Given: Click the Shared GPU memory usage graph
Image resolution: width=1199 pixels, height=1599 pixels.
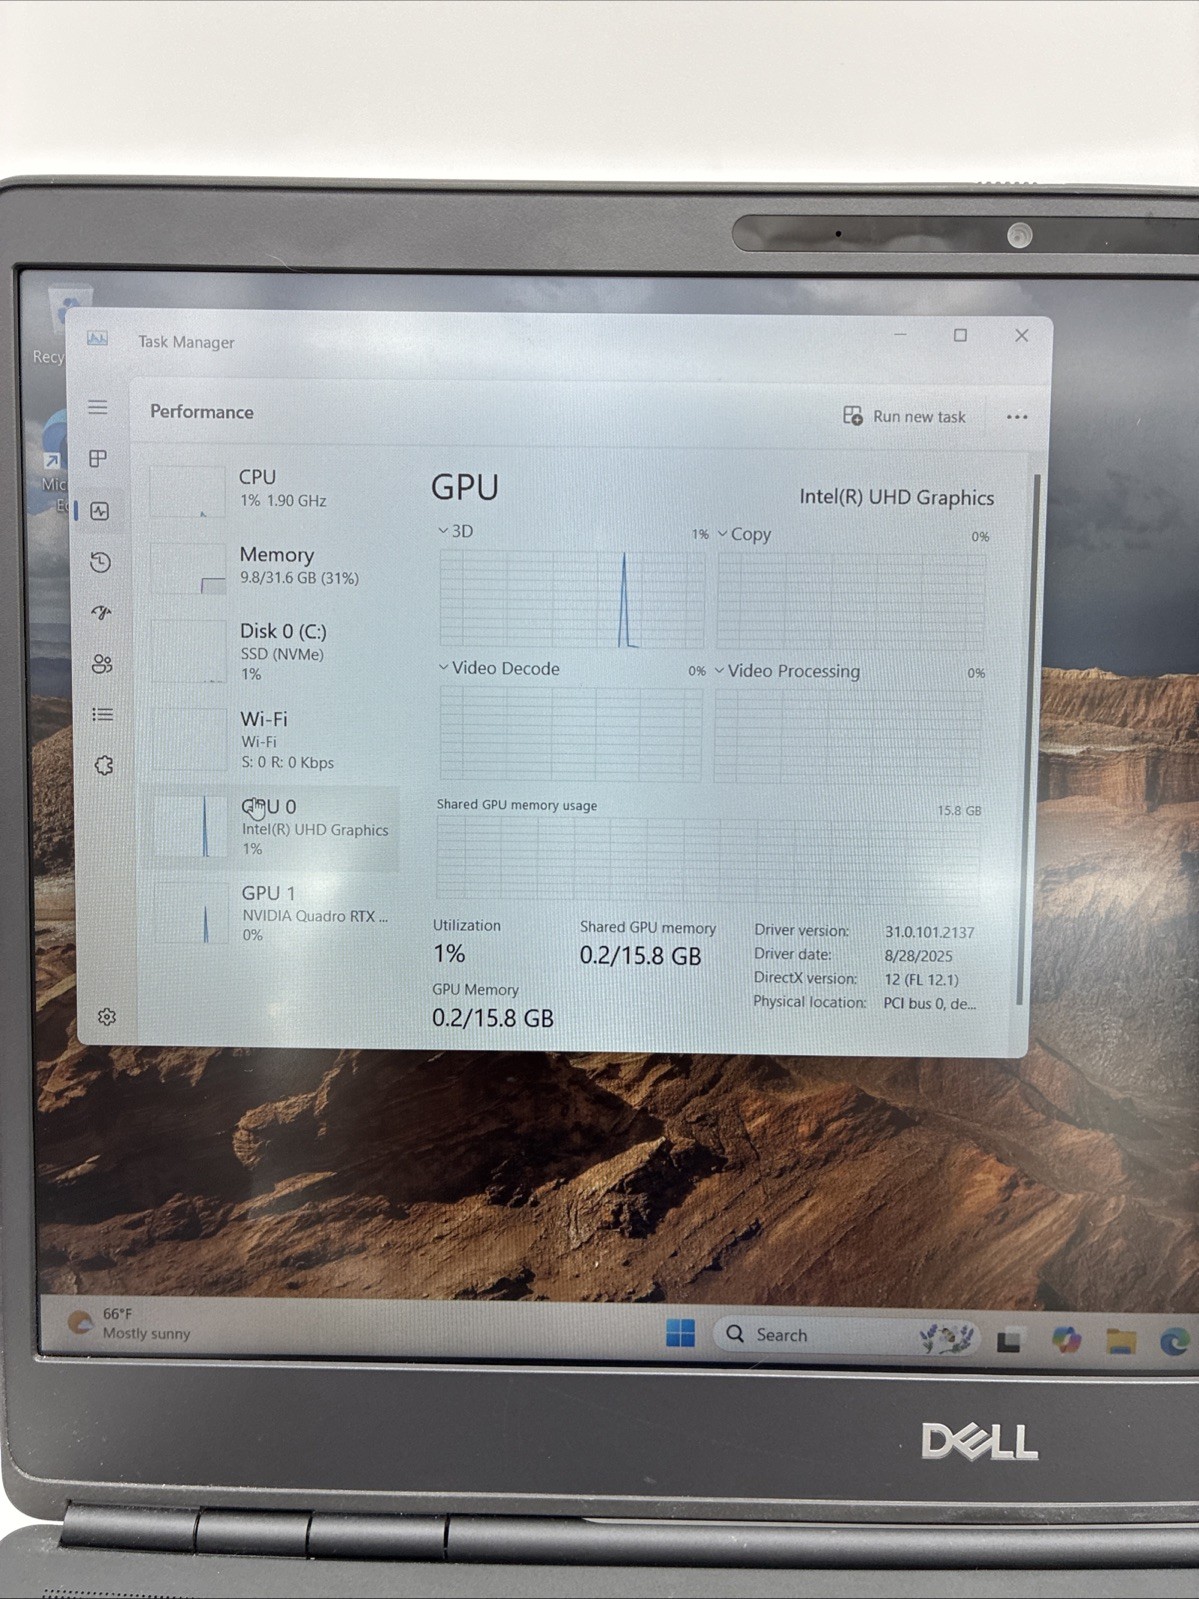Looking at the screenshot, I should (x=708, y=857).
